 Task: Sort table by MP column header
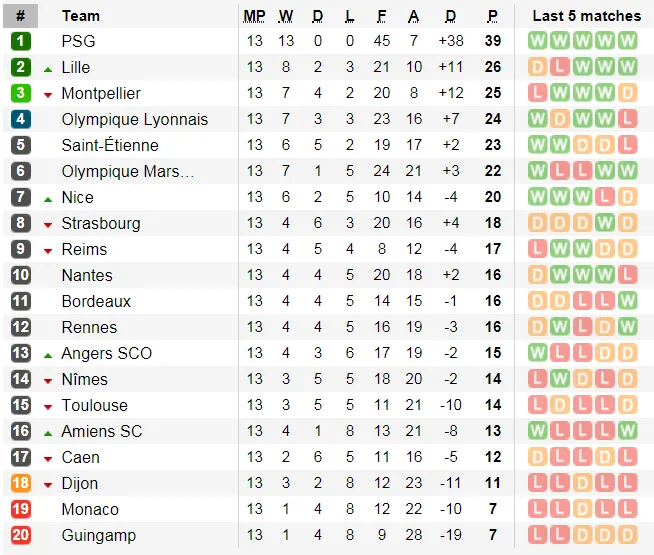coord(254,16)
